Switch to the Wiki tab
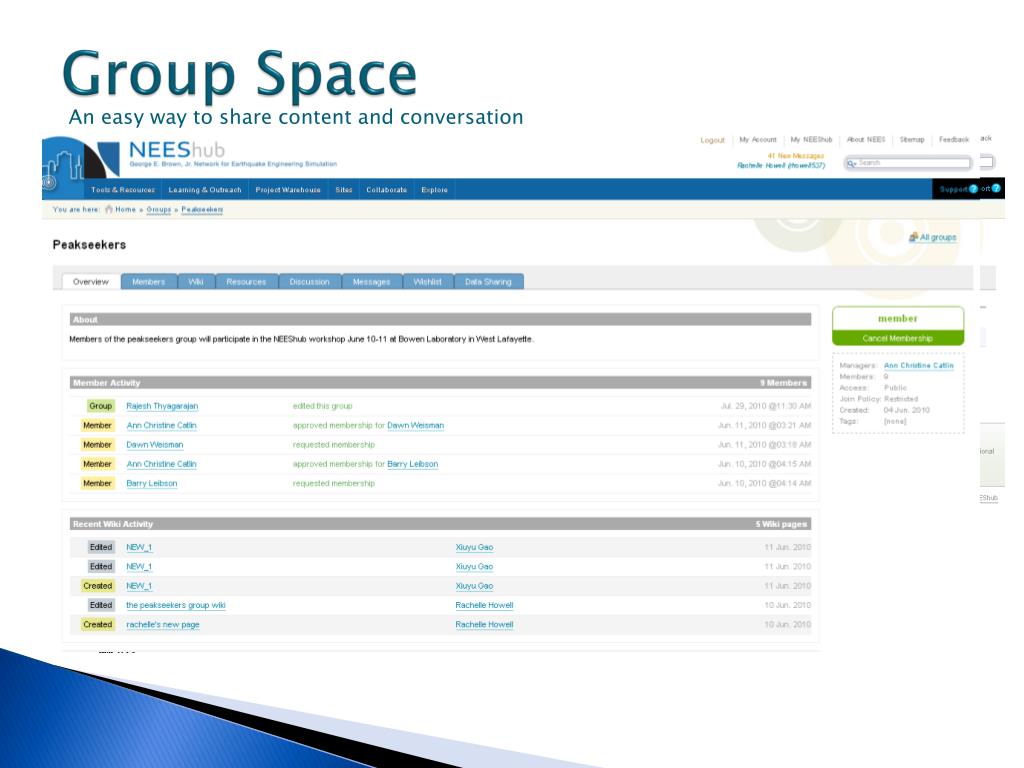The width and height of the screenshot is (1024, 768). point(196,281)
